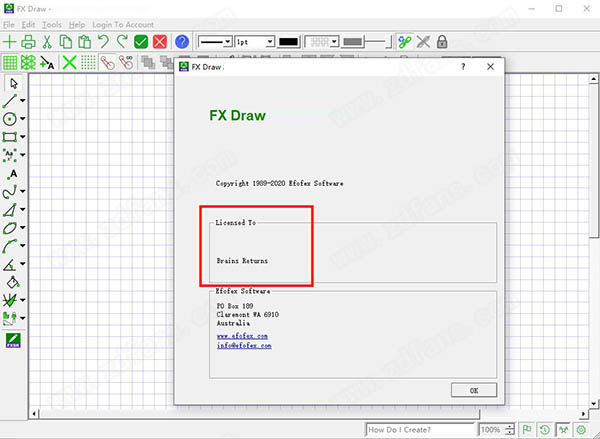The width and height of the screenshot is (600, 439).
Task: Click the info@efofex.com email link
Action: (244, 345)
